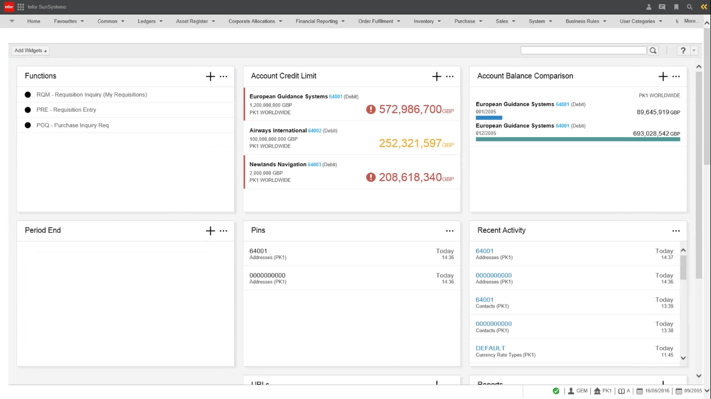Open the User Categories menu
Screen dimensions: 711x399
[641, 21]
